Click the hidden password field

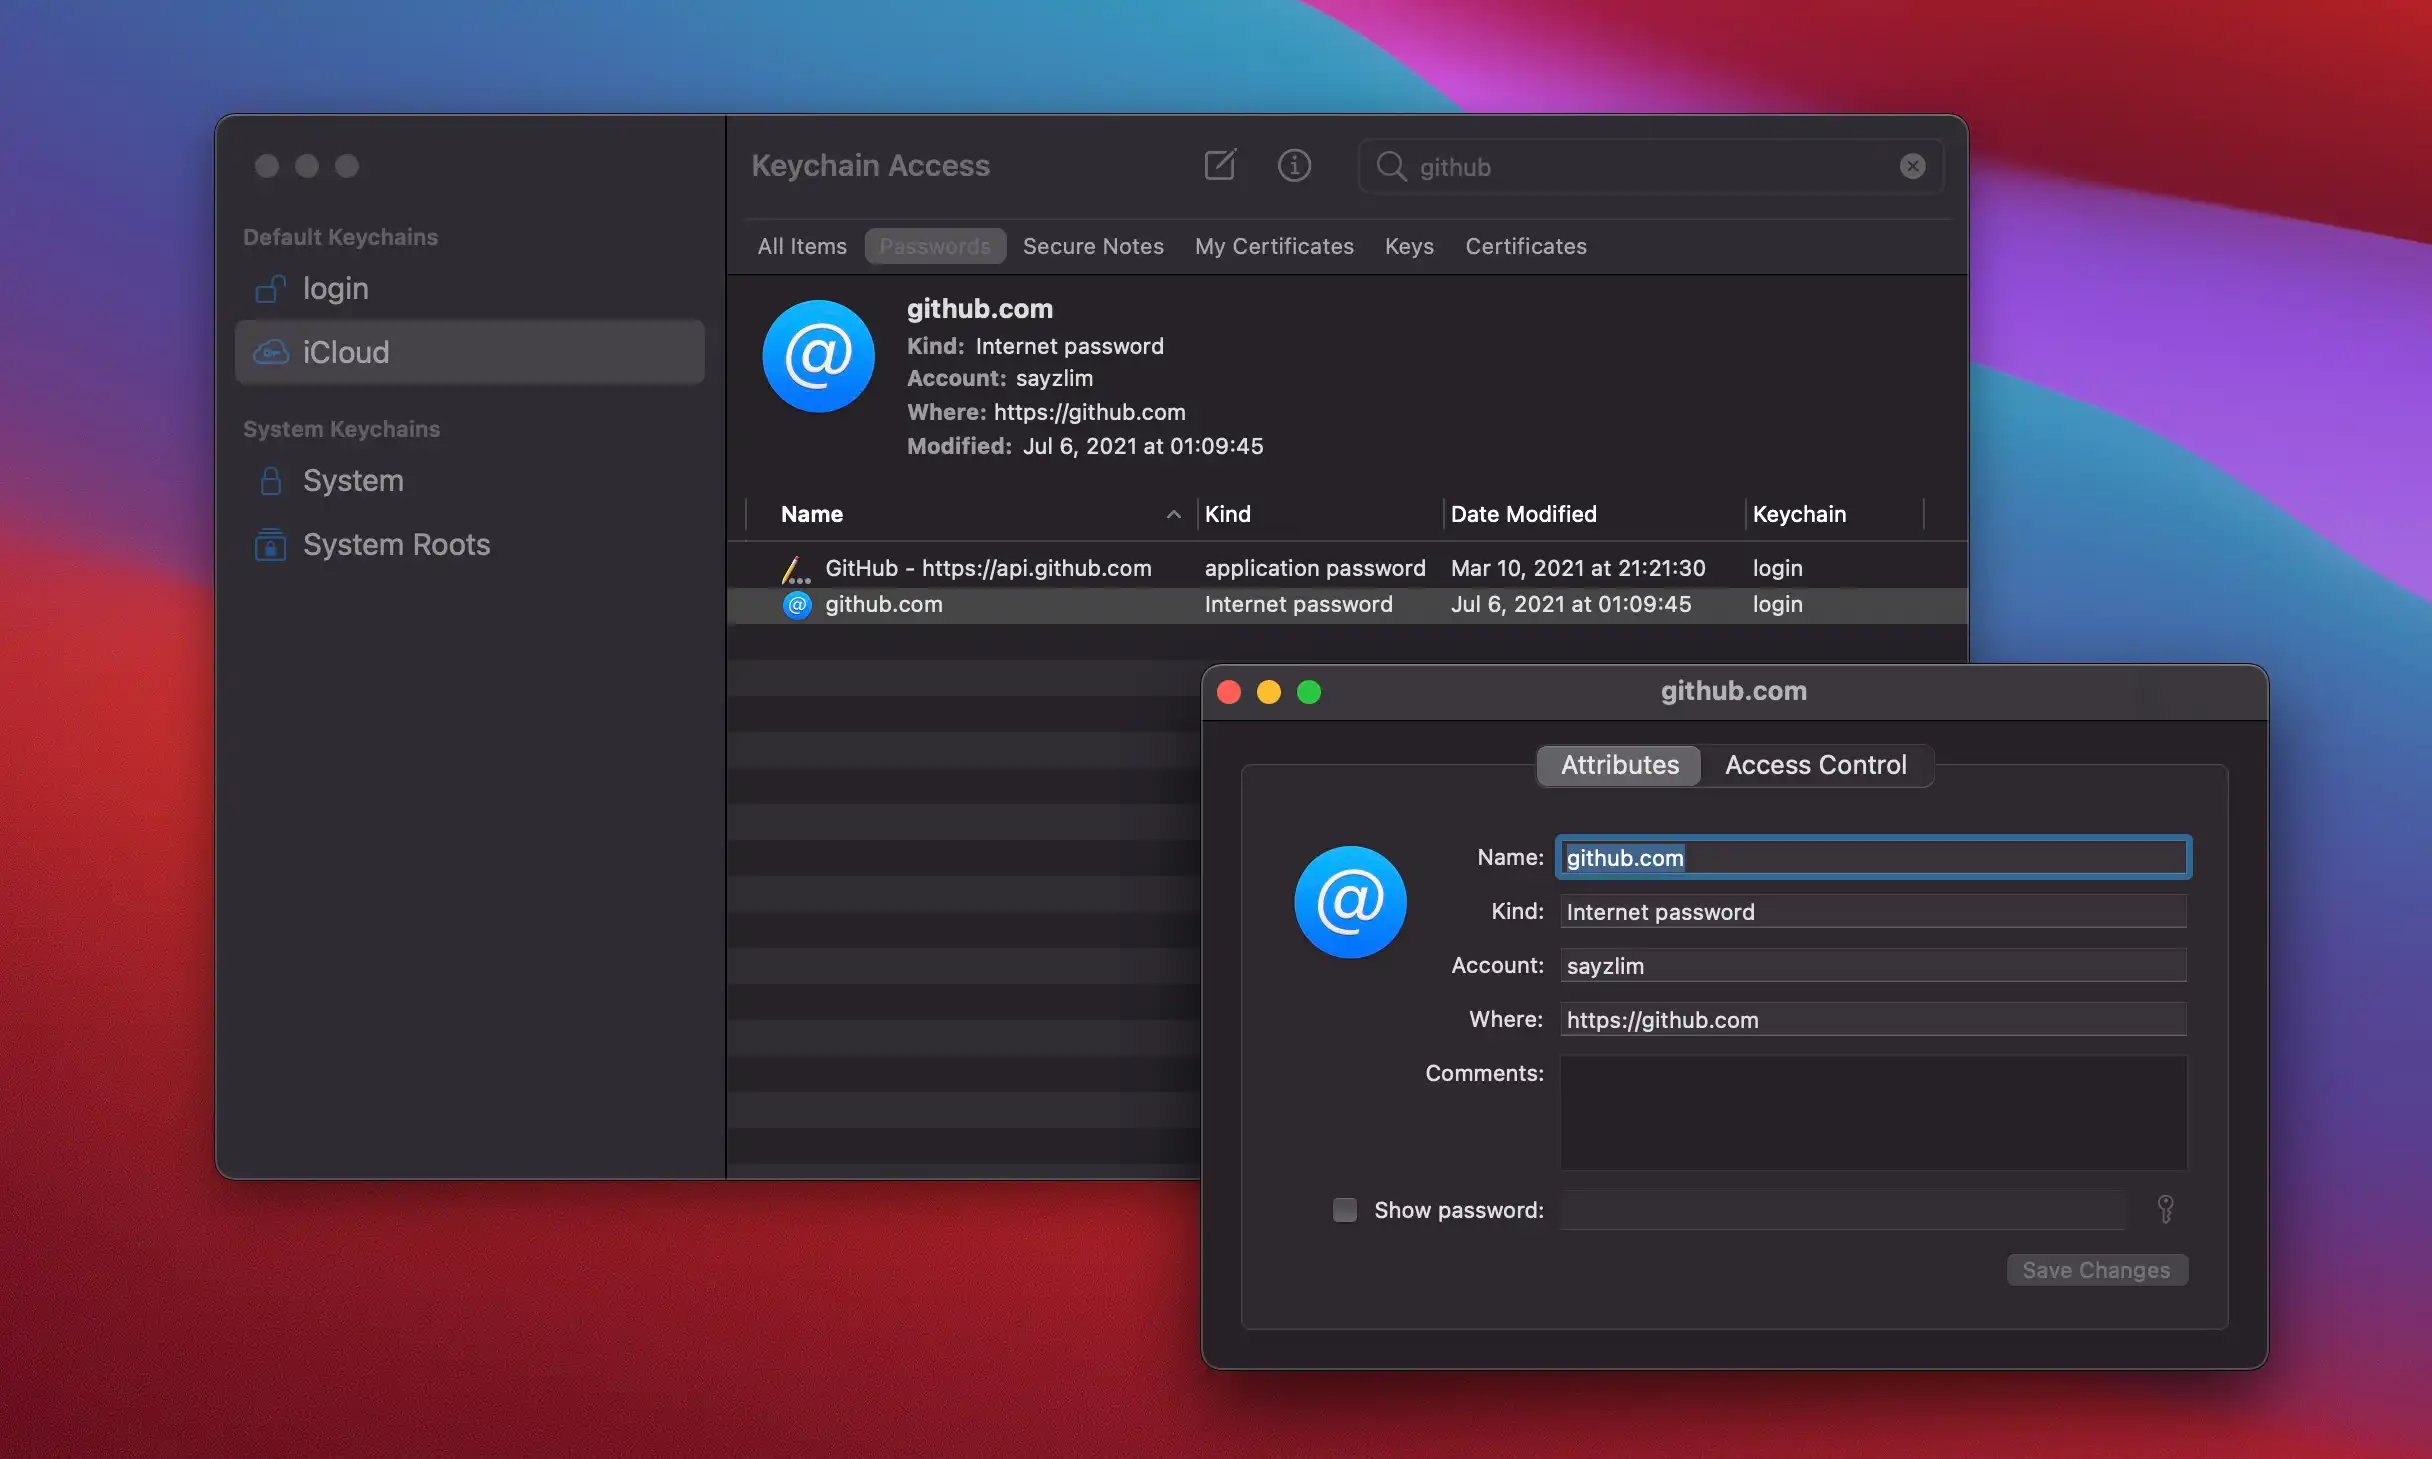(x=1842, y=1210)
